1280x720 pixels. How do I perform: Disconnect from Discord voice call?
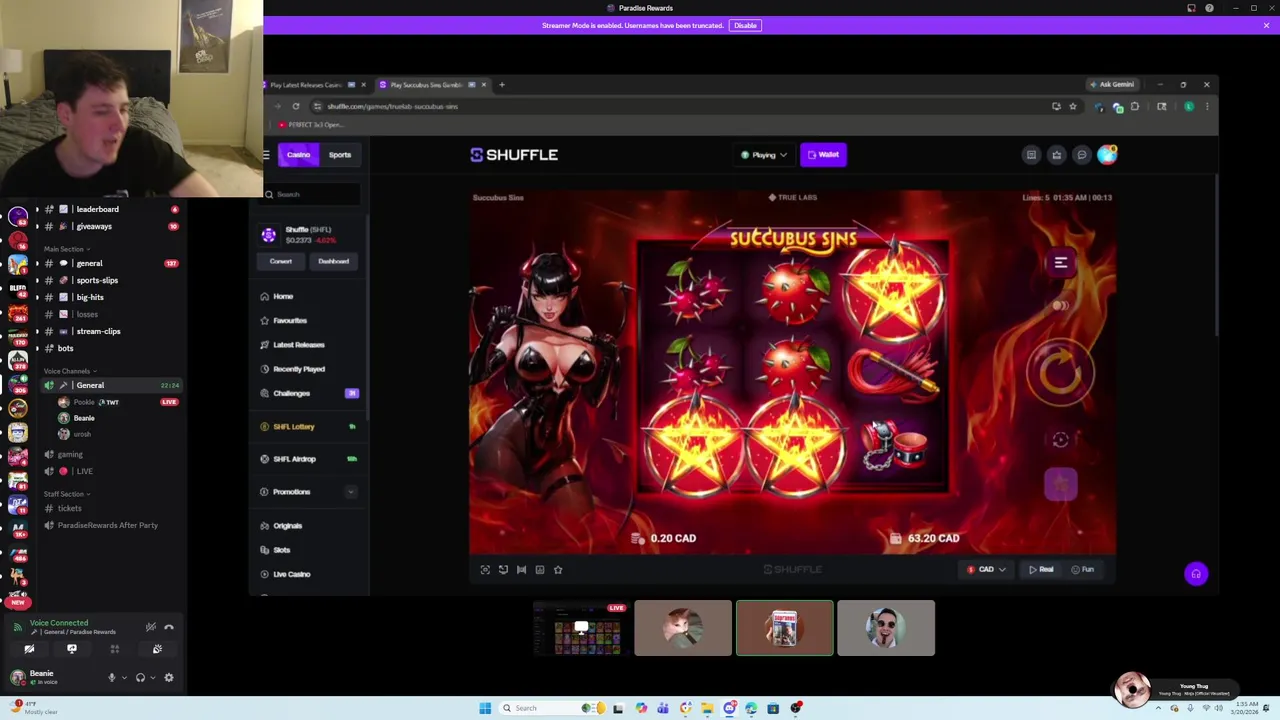169,627
